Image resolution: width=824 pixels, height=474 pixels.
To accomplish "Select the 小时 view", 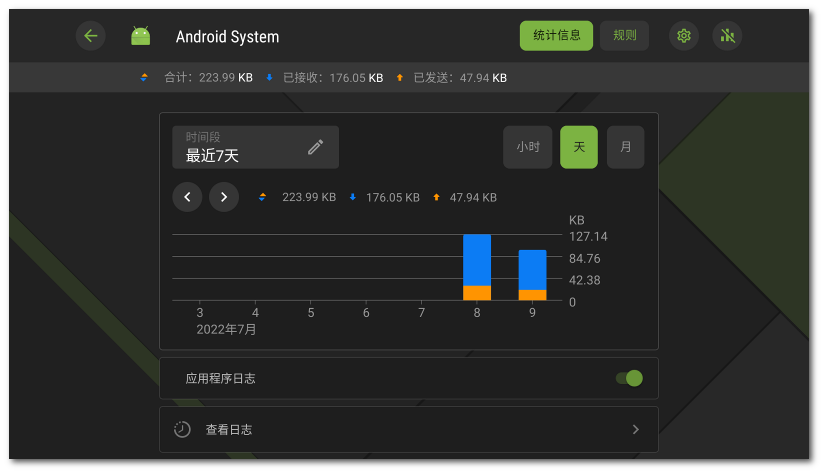I will (528, 147).
